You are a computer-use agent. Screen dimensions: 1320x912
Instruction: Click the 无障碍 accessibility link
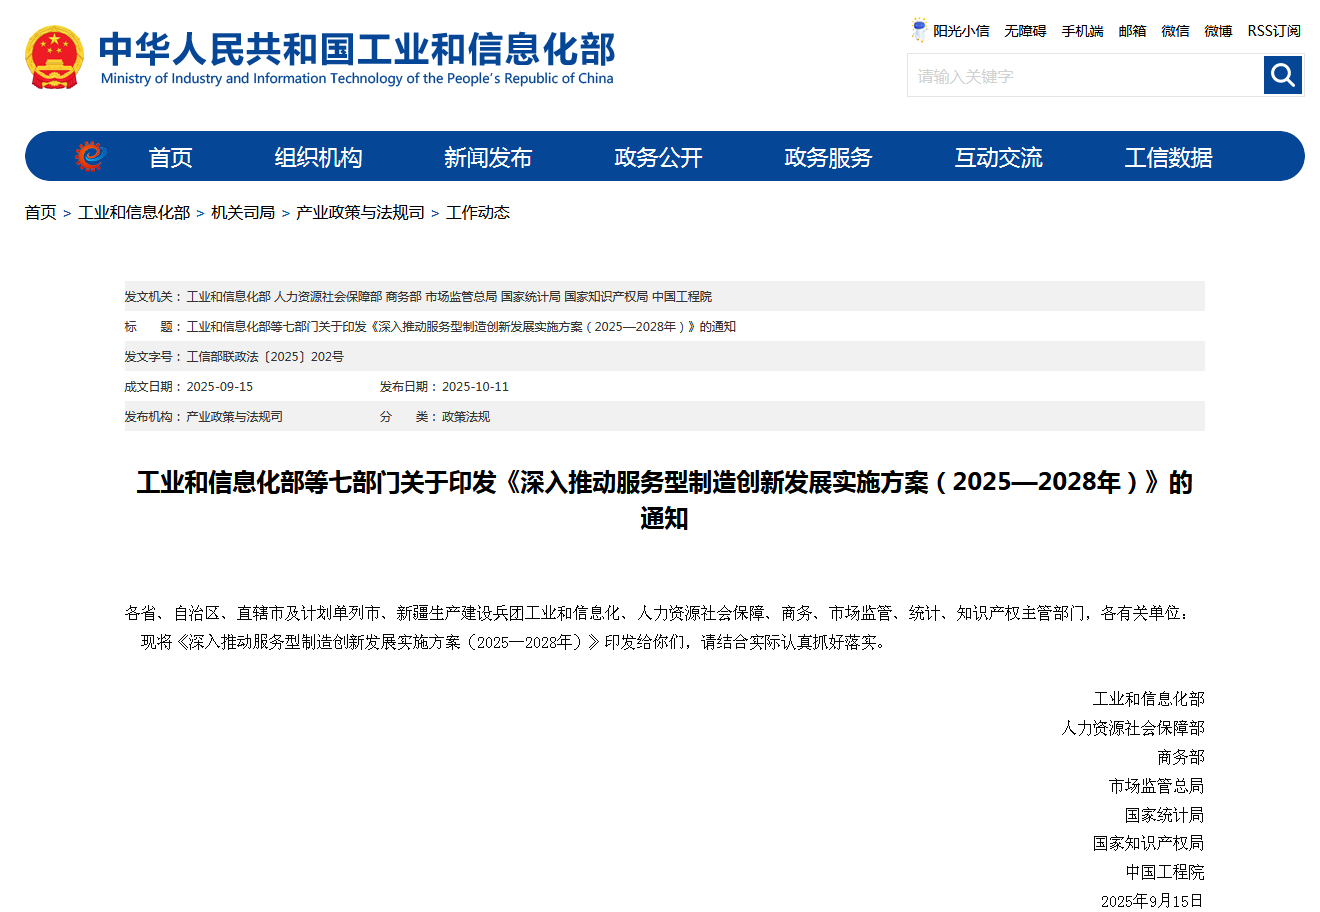pyautogui.click(x=1025, y=31)
